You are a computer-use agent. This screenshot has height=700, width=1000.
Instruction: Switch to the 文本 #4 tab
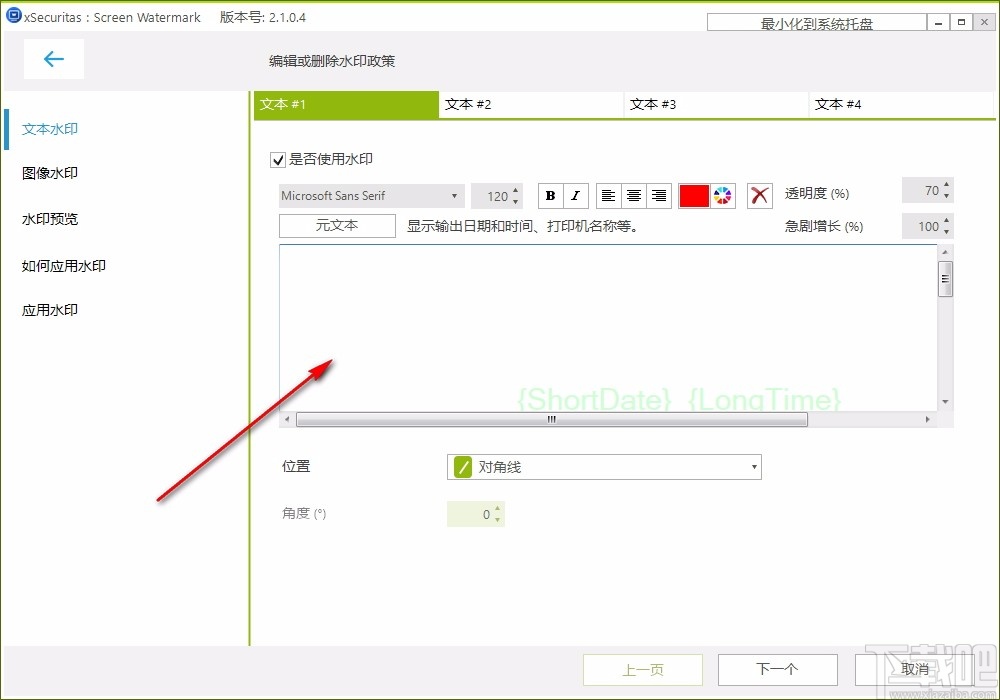point(901,105)
